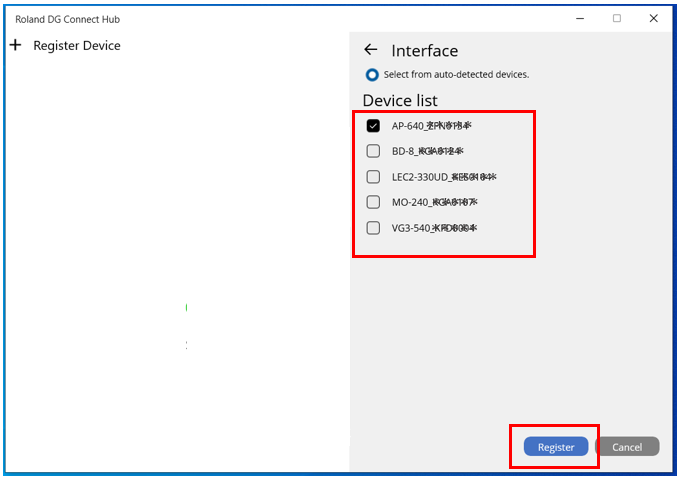Select the VG3-540 device name text
680x481 pixels.
tap(435, 228)
